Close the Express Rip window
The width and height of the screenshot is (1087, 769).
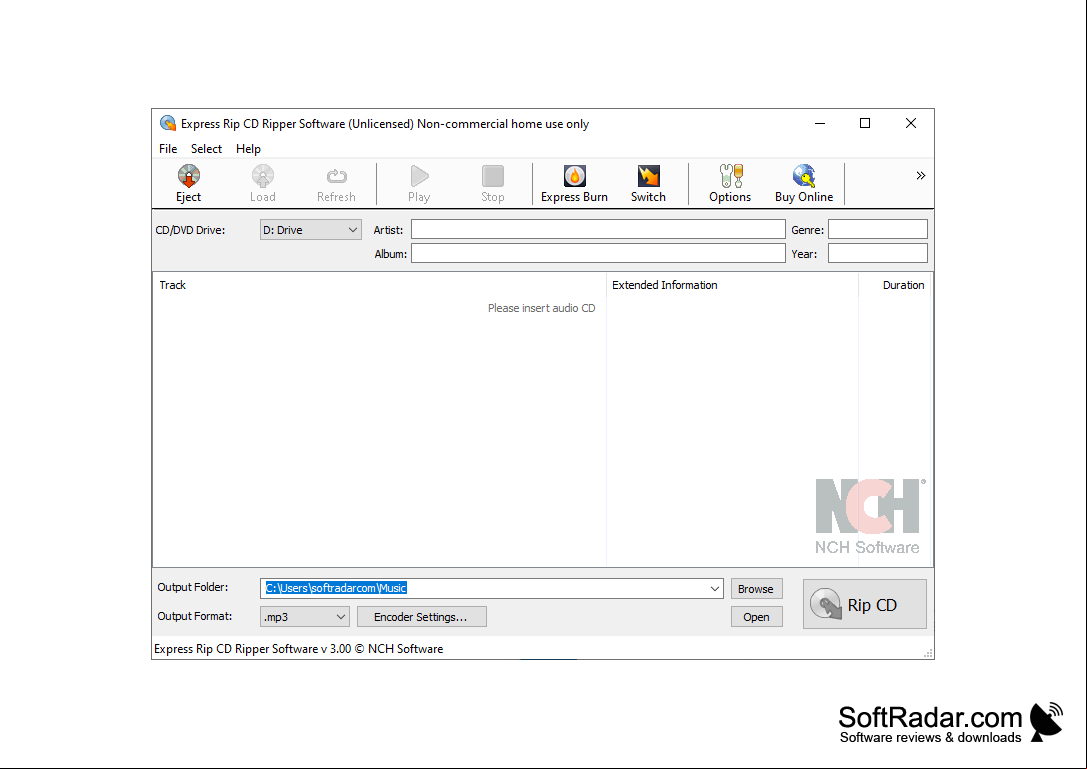pyautogui.click(x=911, y=123)
